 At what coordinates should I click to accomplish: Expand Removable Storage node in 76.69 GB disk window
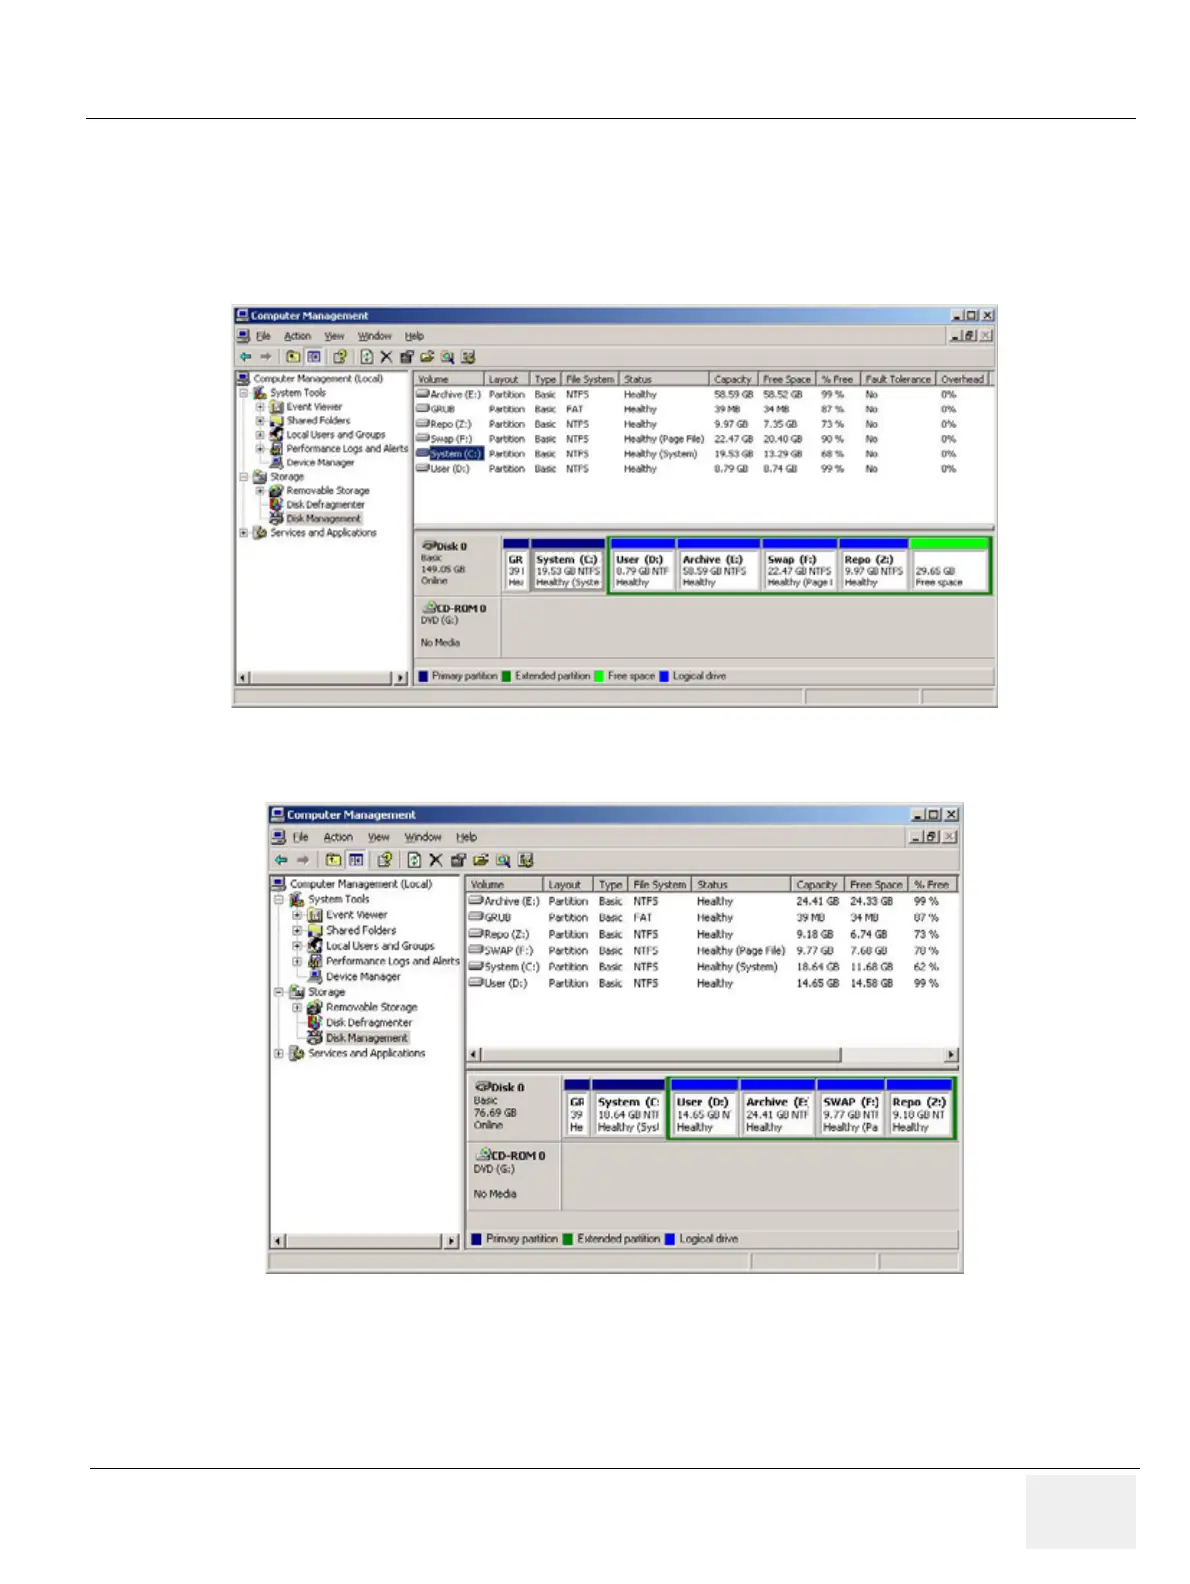[297, 1007]
